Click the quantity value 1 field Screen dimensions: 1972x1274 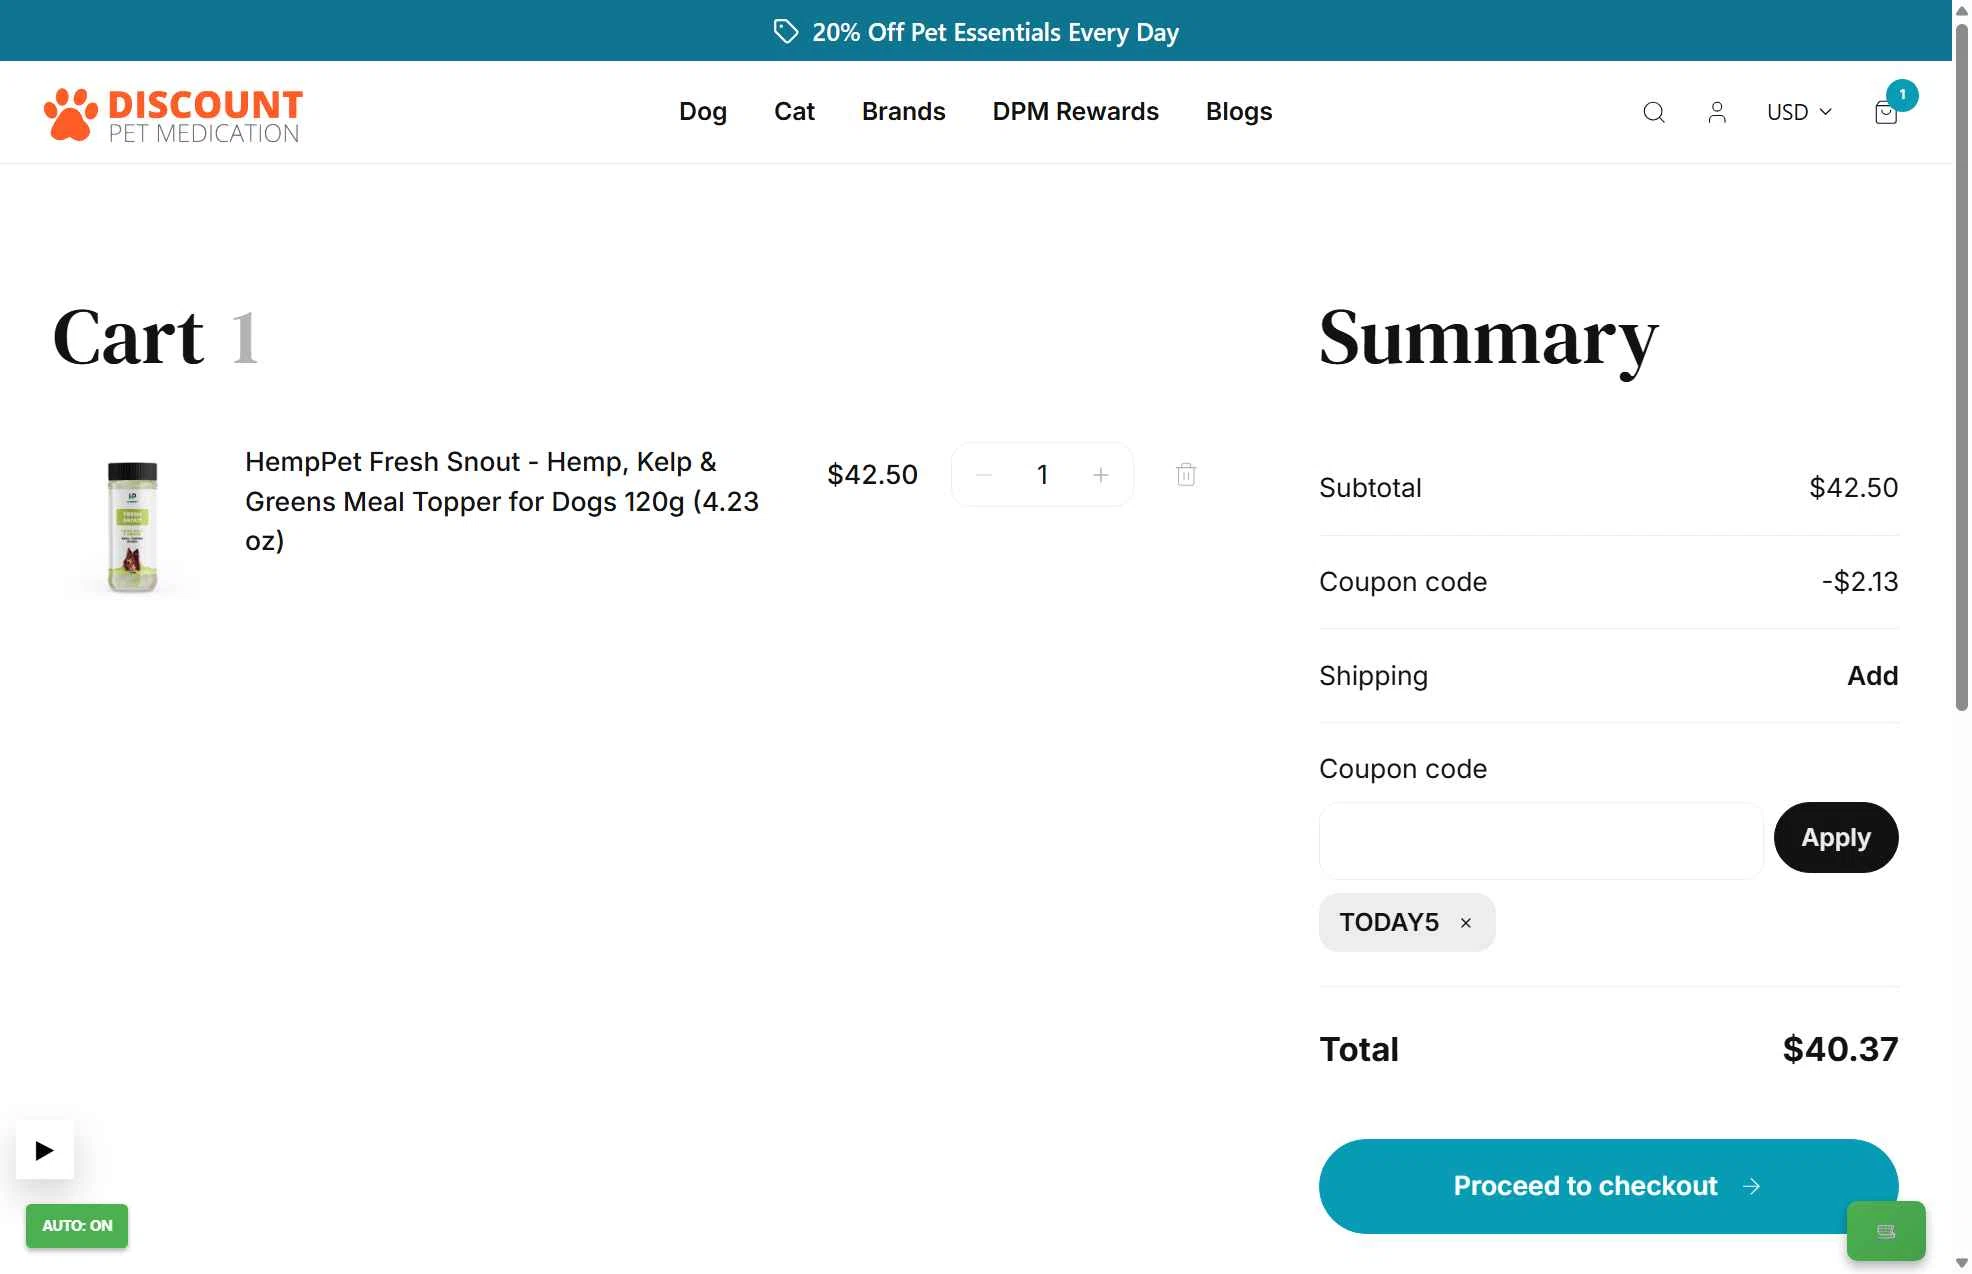(x=1042, y=475)
